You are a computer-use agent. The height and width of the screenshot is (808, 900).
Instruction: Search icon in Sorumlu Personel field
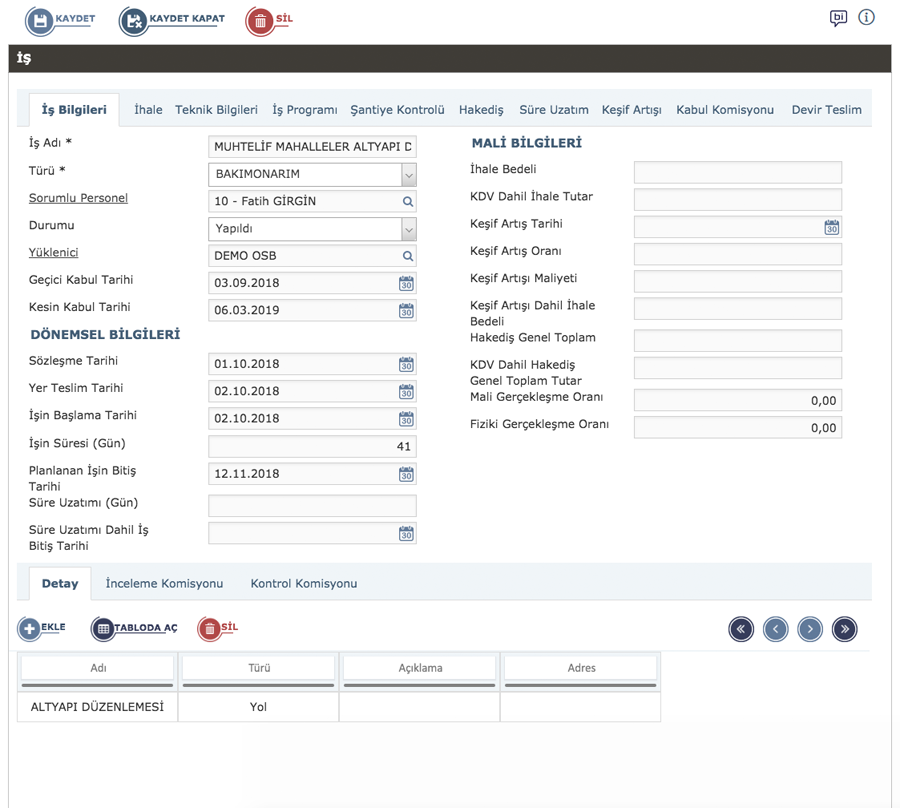(x=407, y=202)
